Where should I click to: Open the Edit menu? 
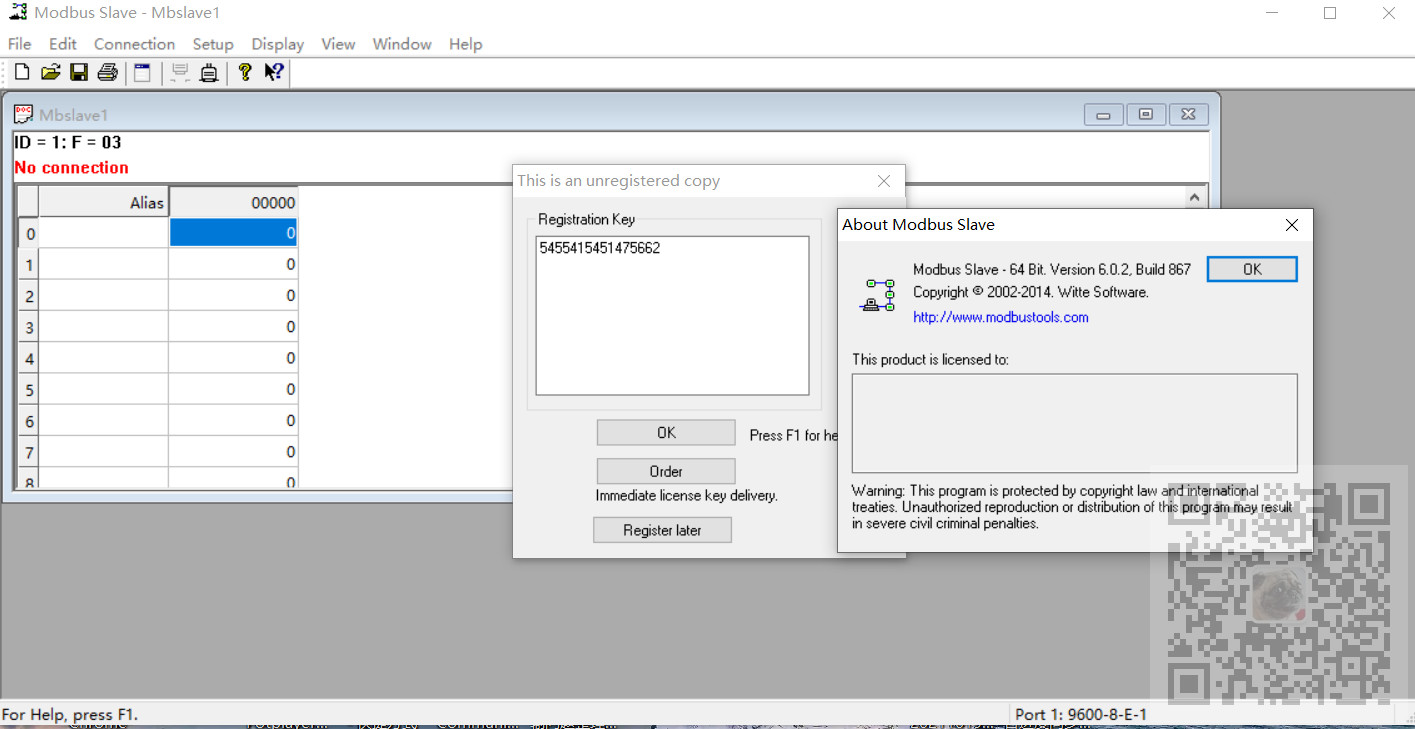pos(63,44)
